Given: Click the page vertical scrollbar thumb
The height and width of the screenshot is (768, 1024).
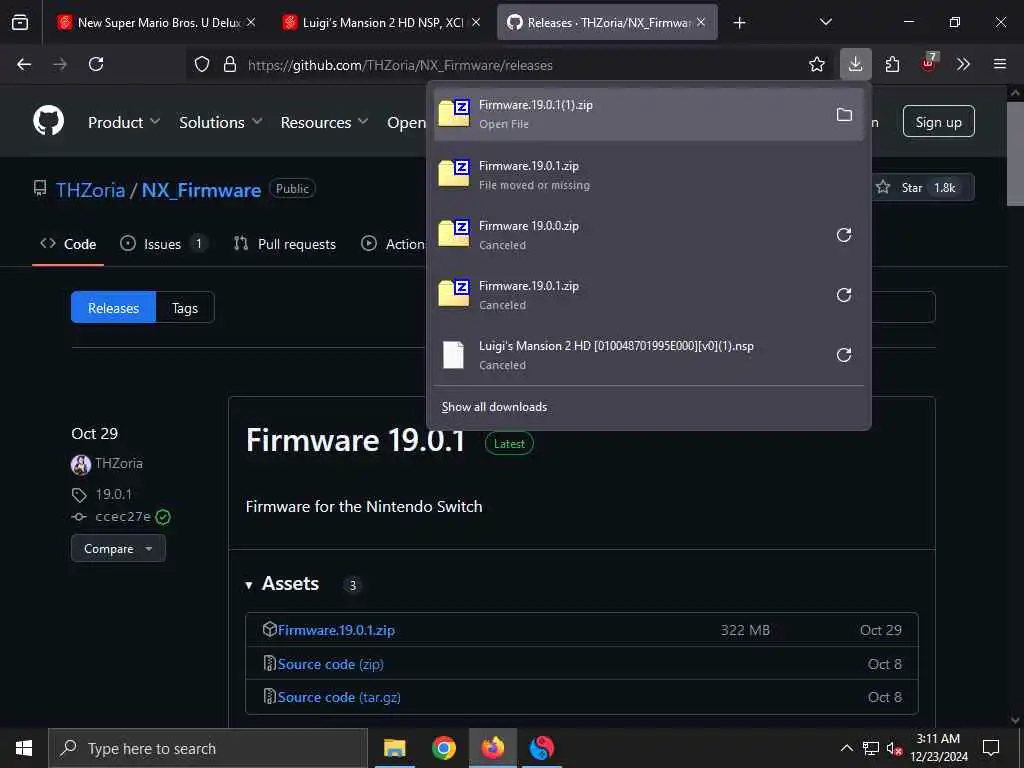Looking at the screenshot, I should pyautogui.click(x=1015, y=153).
